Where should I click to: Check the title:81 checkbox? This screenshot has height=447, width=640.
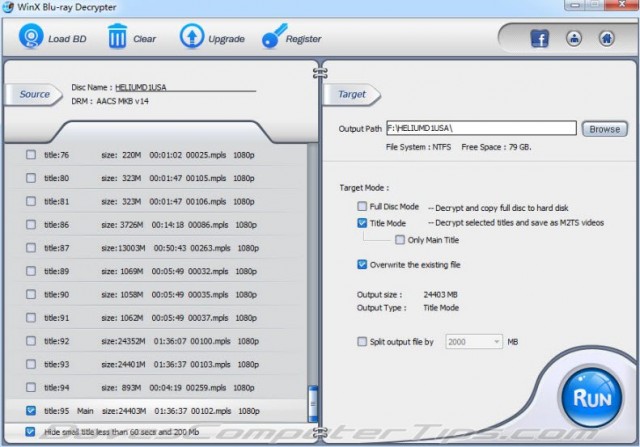click(x=31, y=201)
